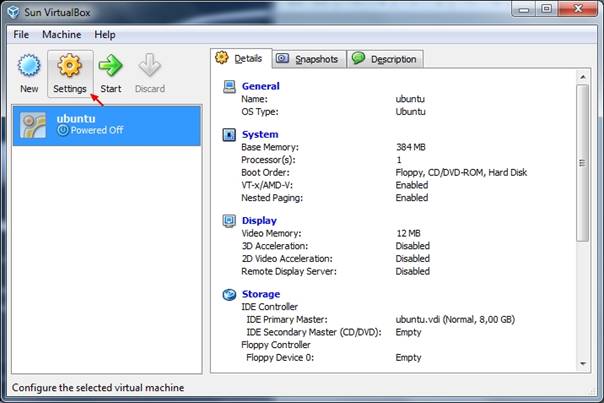Click status bar text 'Configure the selected virtual machine'
This screenshot has height=403, width=604.
(98, 388)
